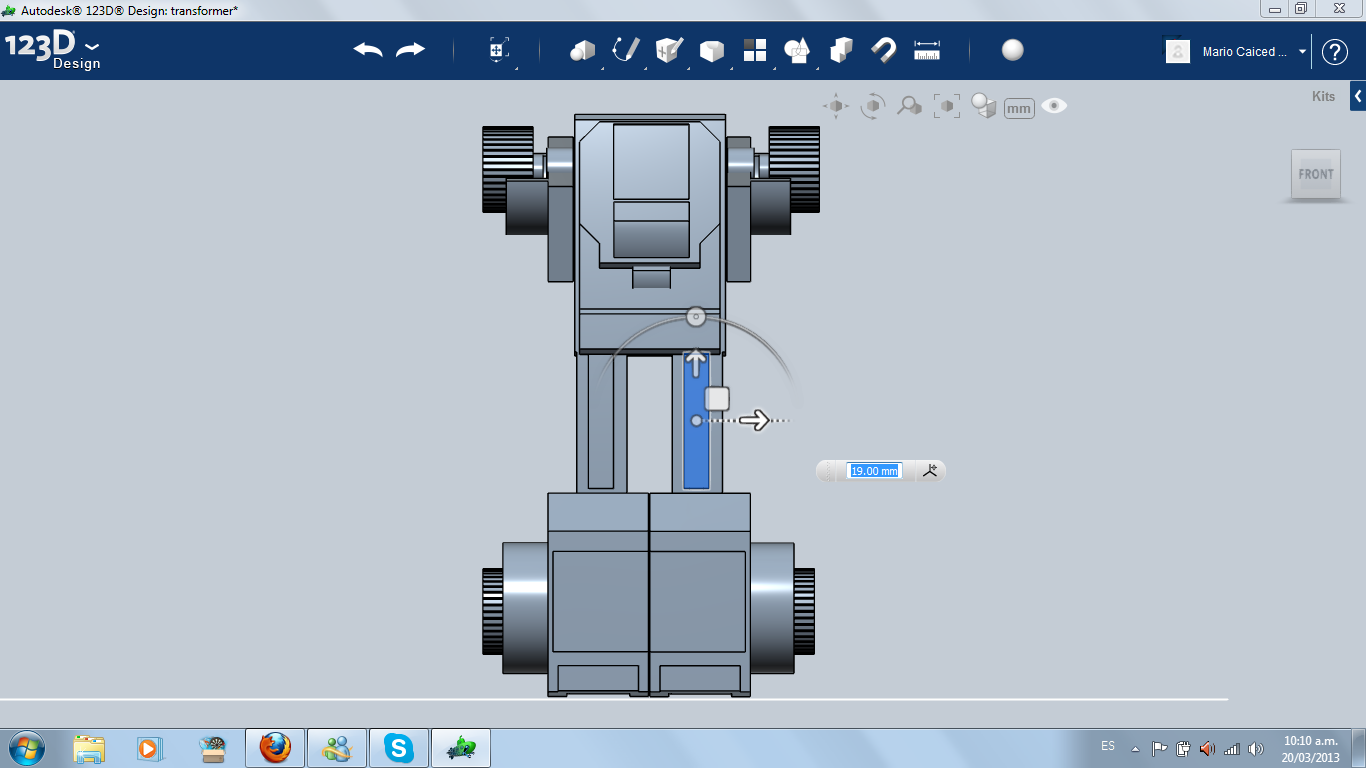The height and width of the screenshot is (768, 1366).
Task: Toggle the visibility eye icon
Action: click(x=1054, y=106)
